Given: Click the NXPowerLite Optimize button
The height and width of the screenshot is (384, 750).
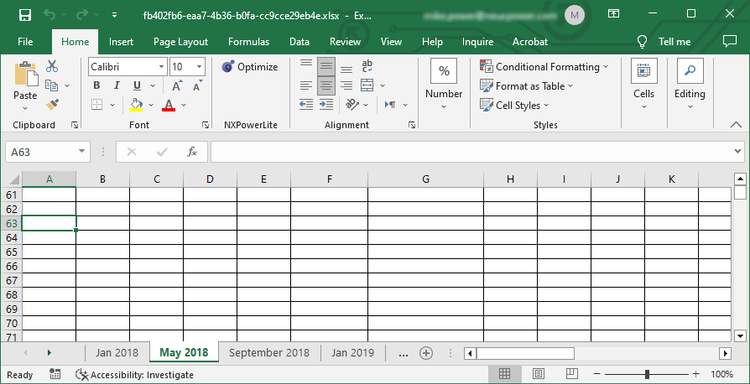Looking at the screenshot, I should (x=250, y=67).
